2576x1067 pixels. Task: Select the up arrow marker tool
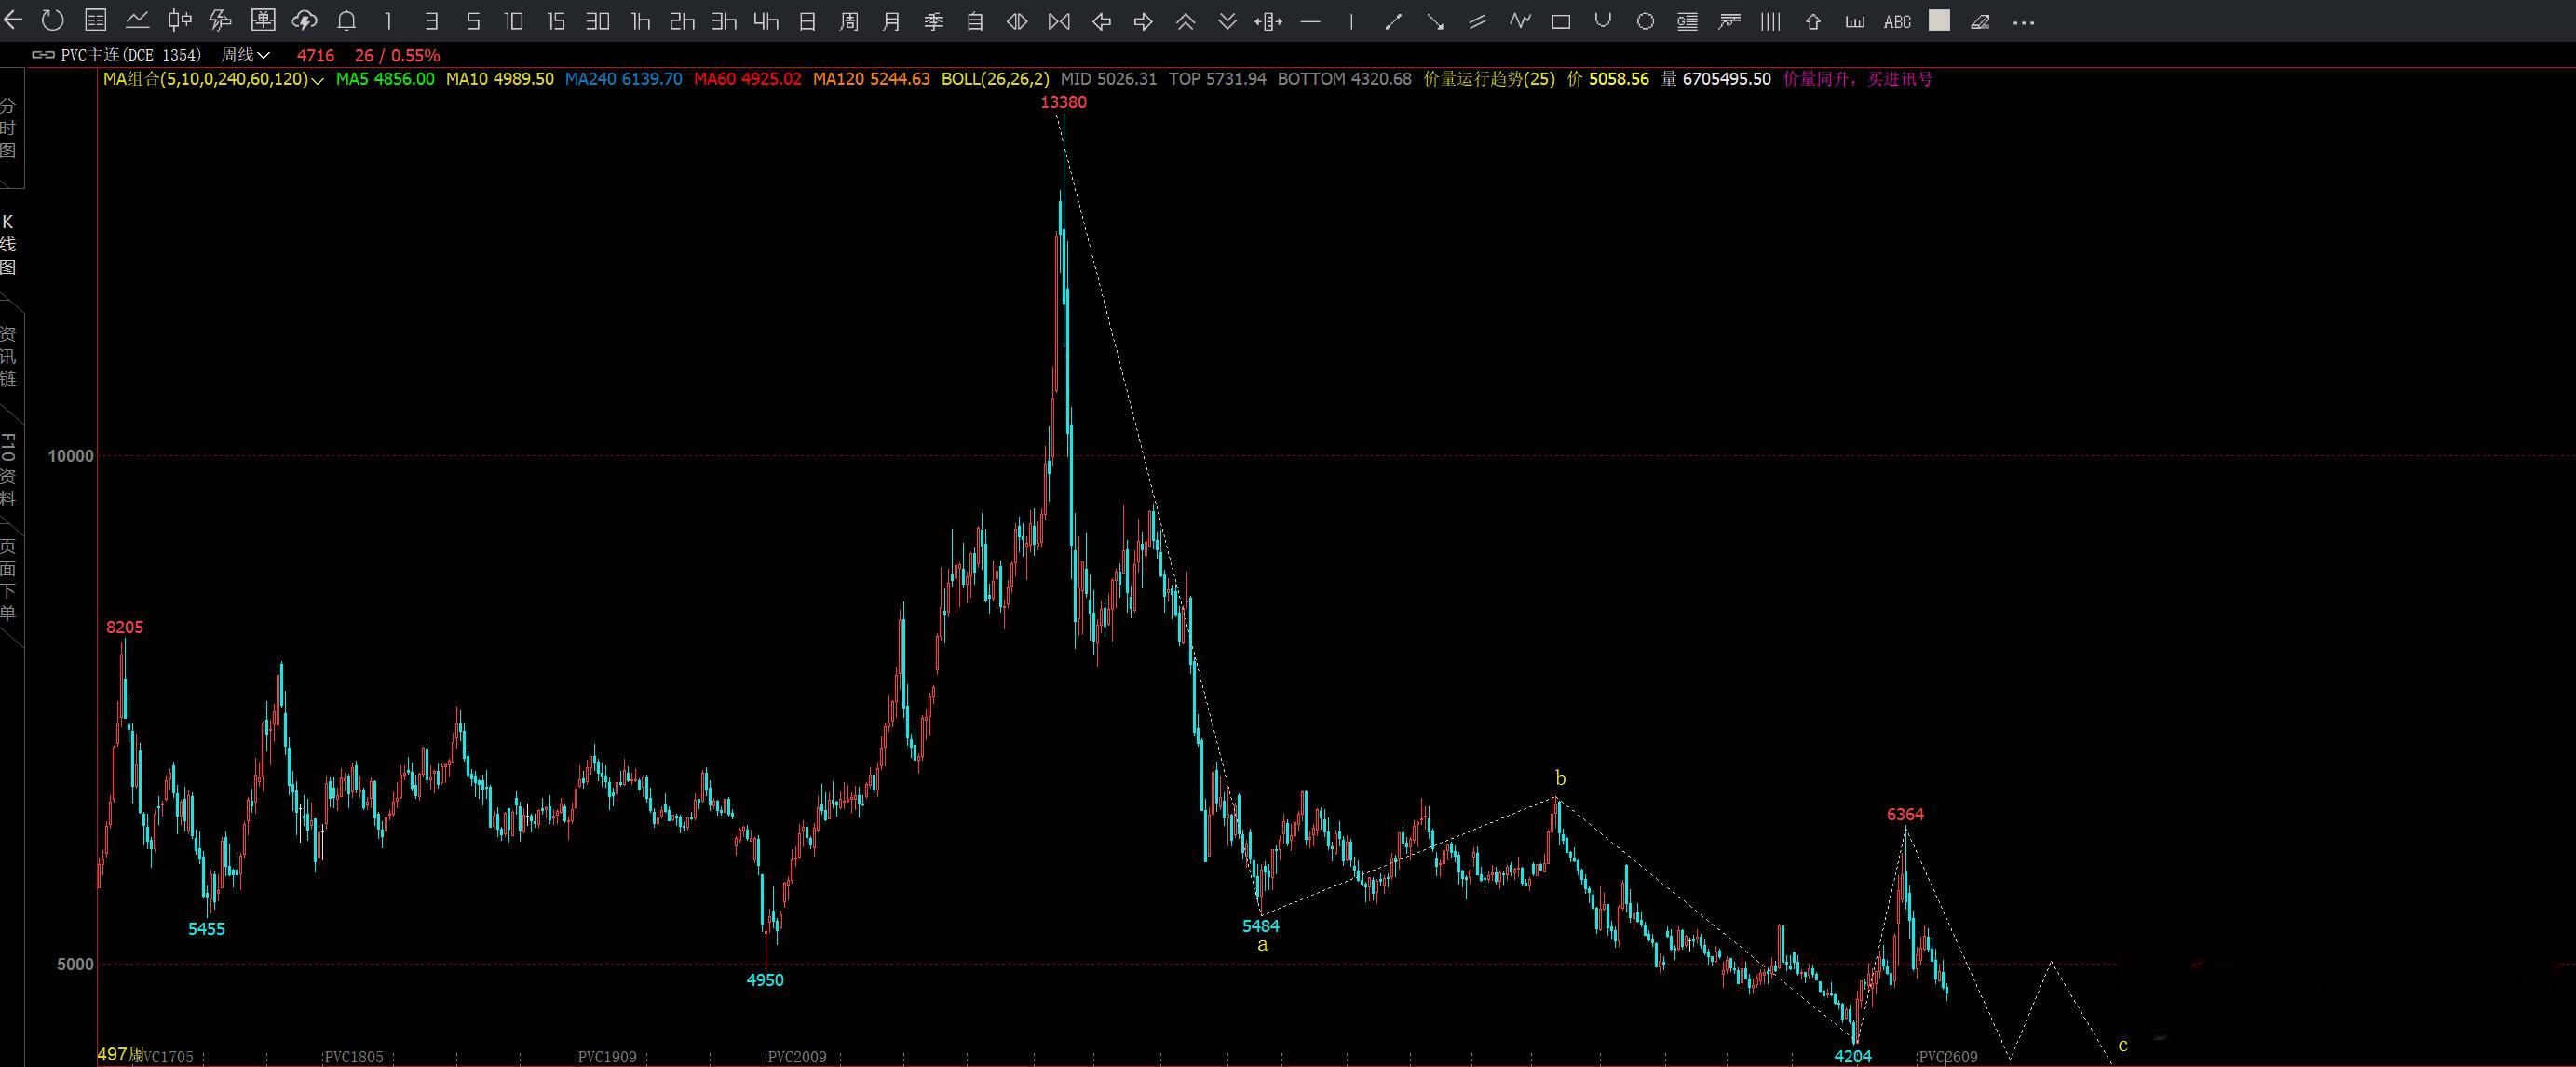tap(1813, 21)
